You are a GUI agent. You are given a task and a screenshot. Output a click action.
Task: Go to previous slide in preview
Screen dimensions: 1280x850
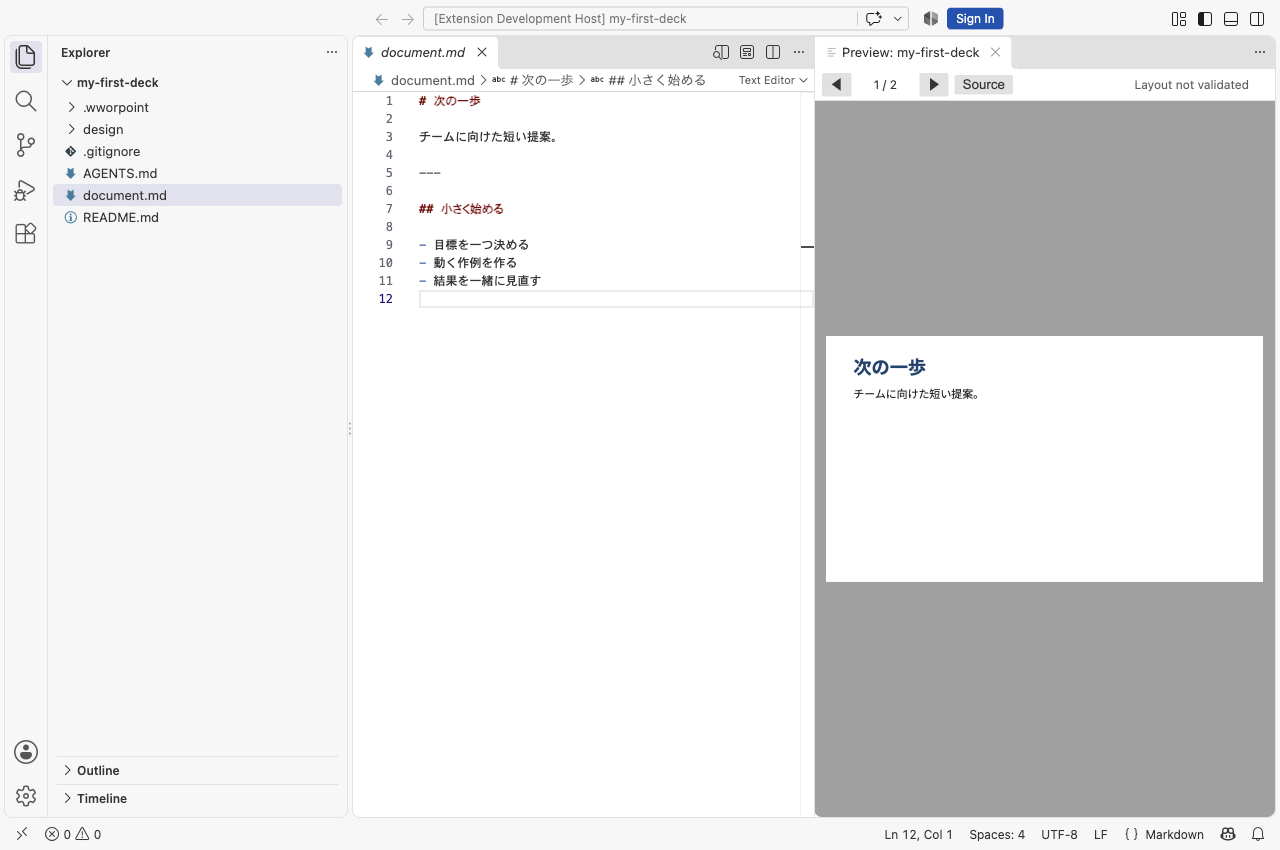pyautogui.click(x=837, y=85)
